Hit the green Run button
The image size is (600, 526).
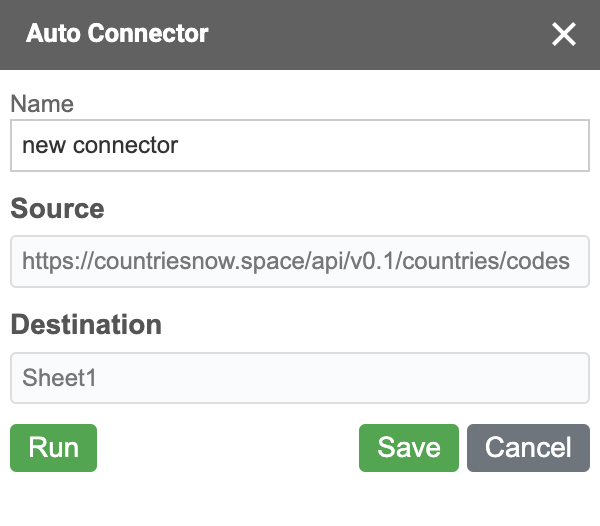[x=54, y=448]
